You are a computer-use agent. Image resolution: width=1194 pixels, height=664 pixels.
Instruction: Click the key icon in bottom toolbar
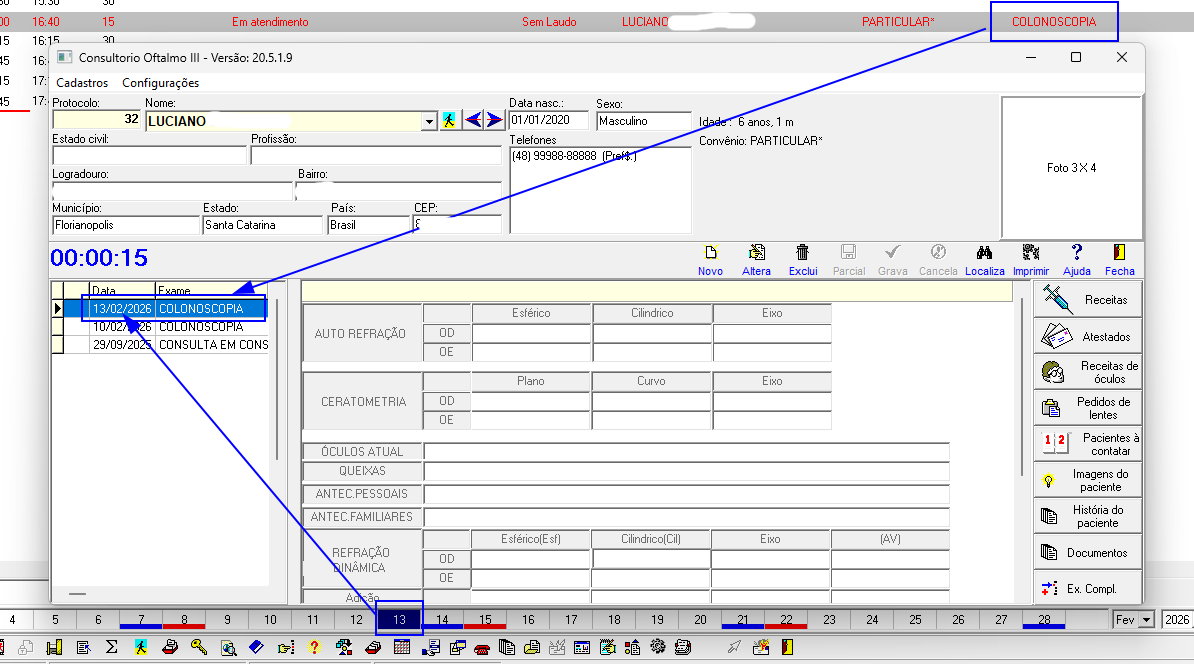click(199, 647)
